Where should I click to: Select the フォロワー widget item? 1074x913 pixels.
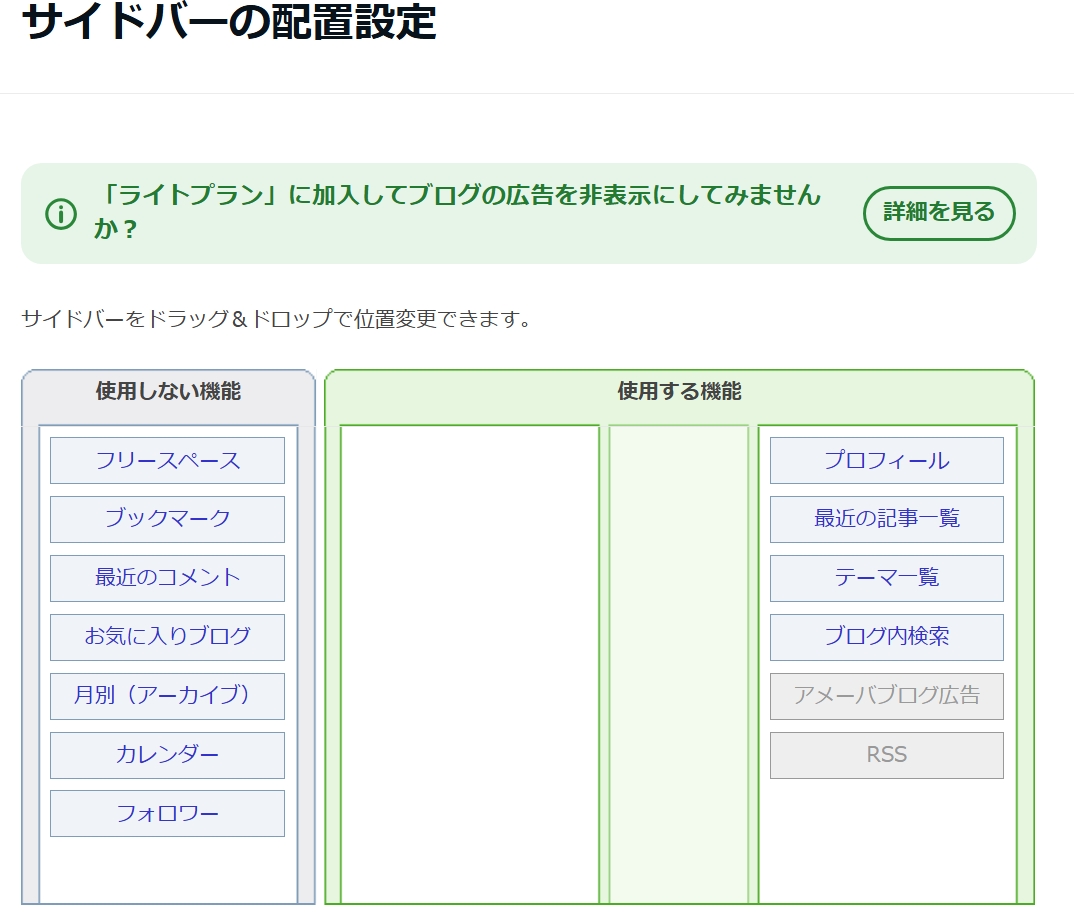click(166, 813)
